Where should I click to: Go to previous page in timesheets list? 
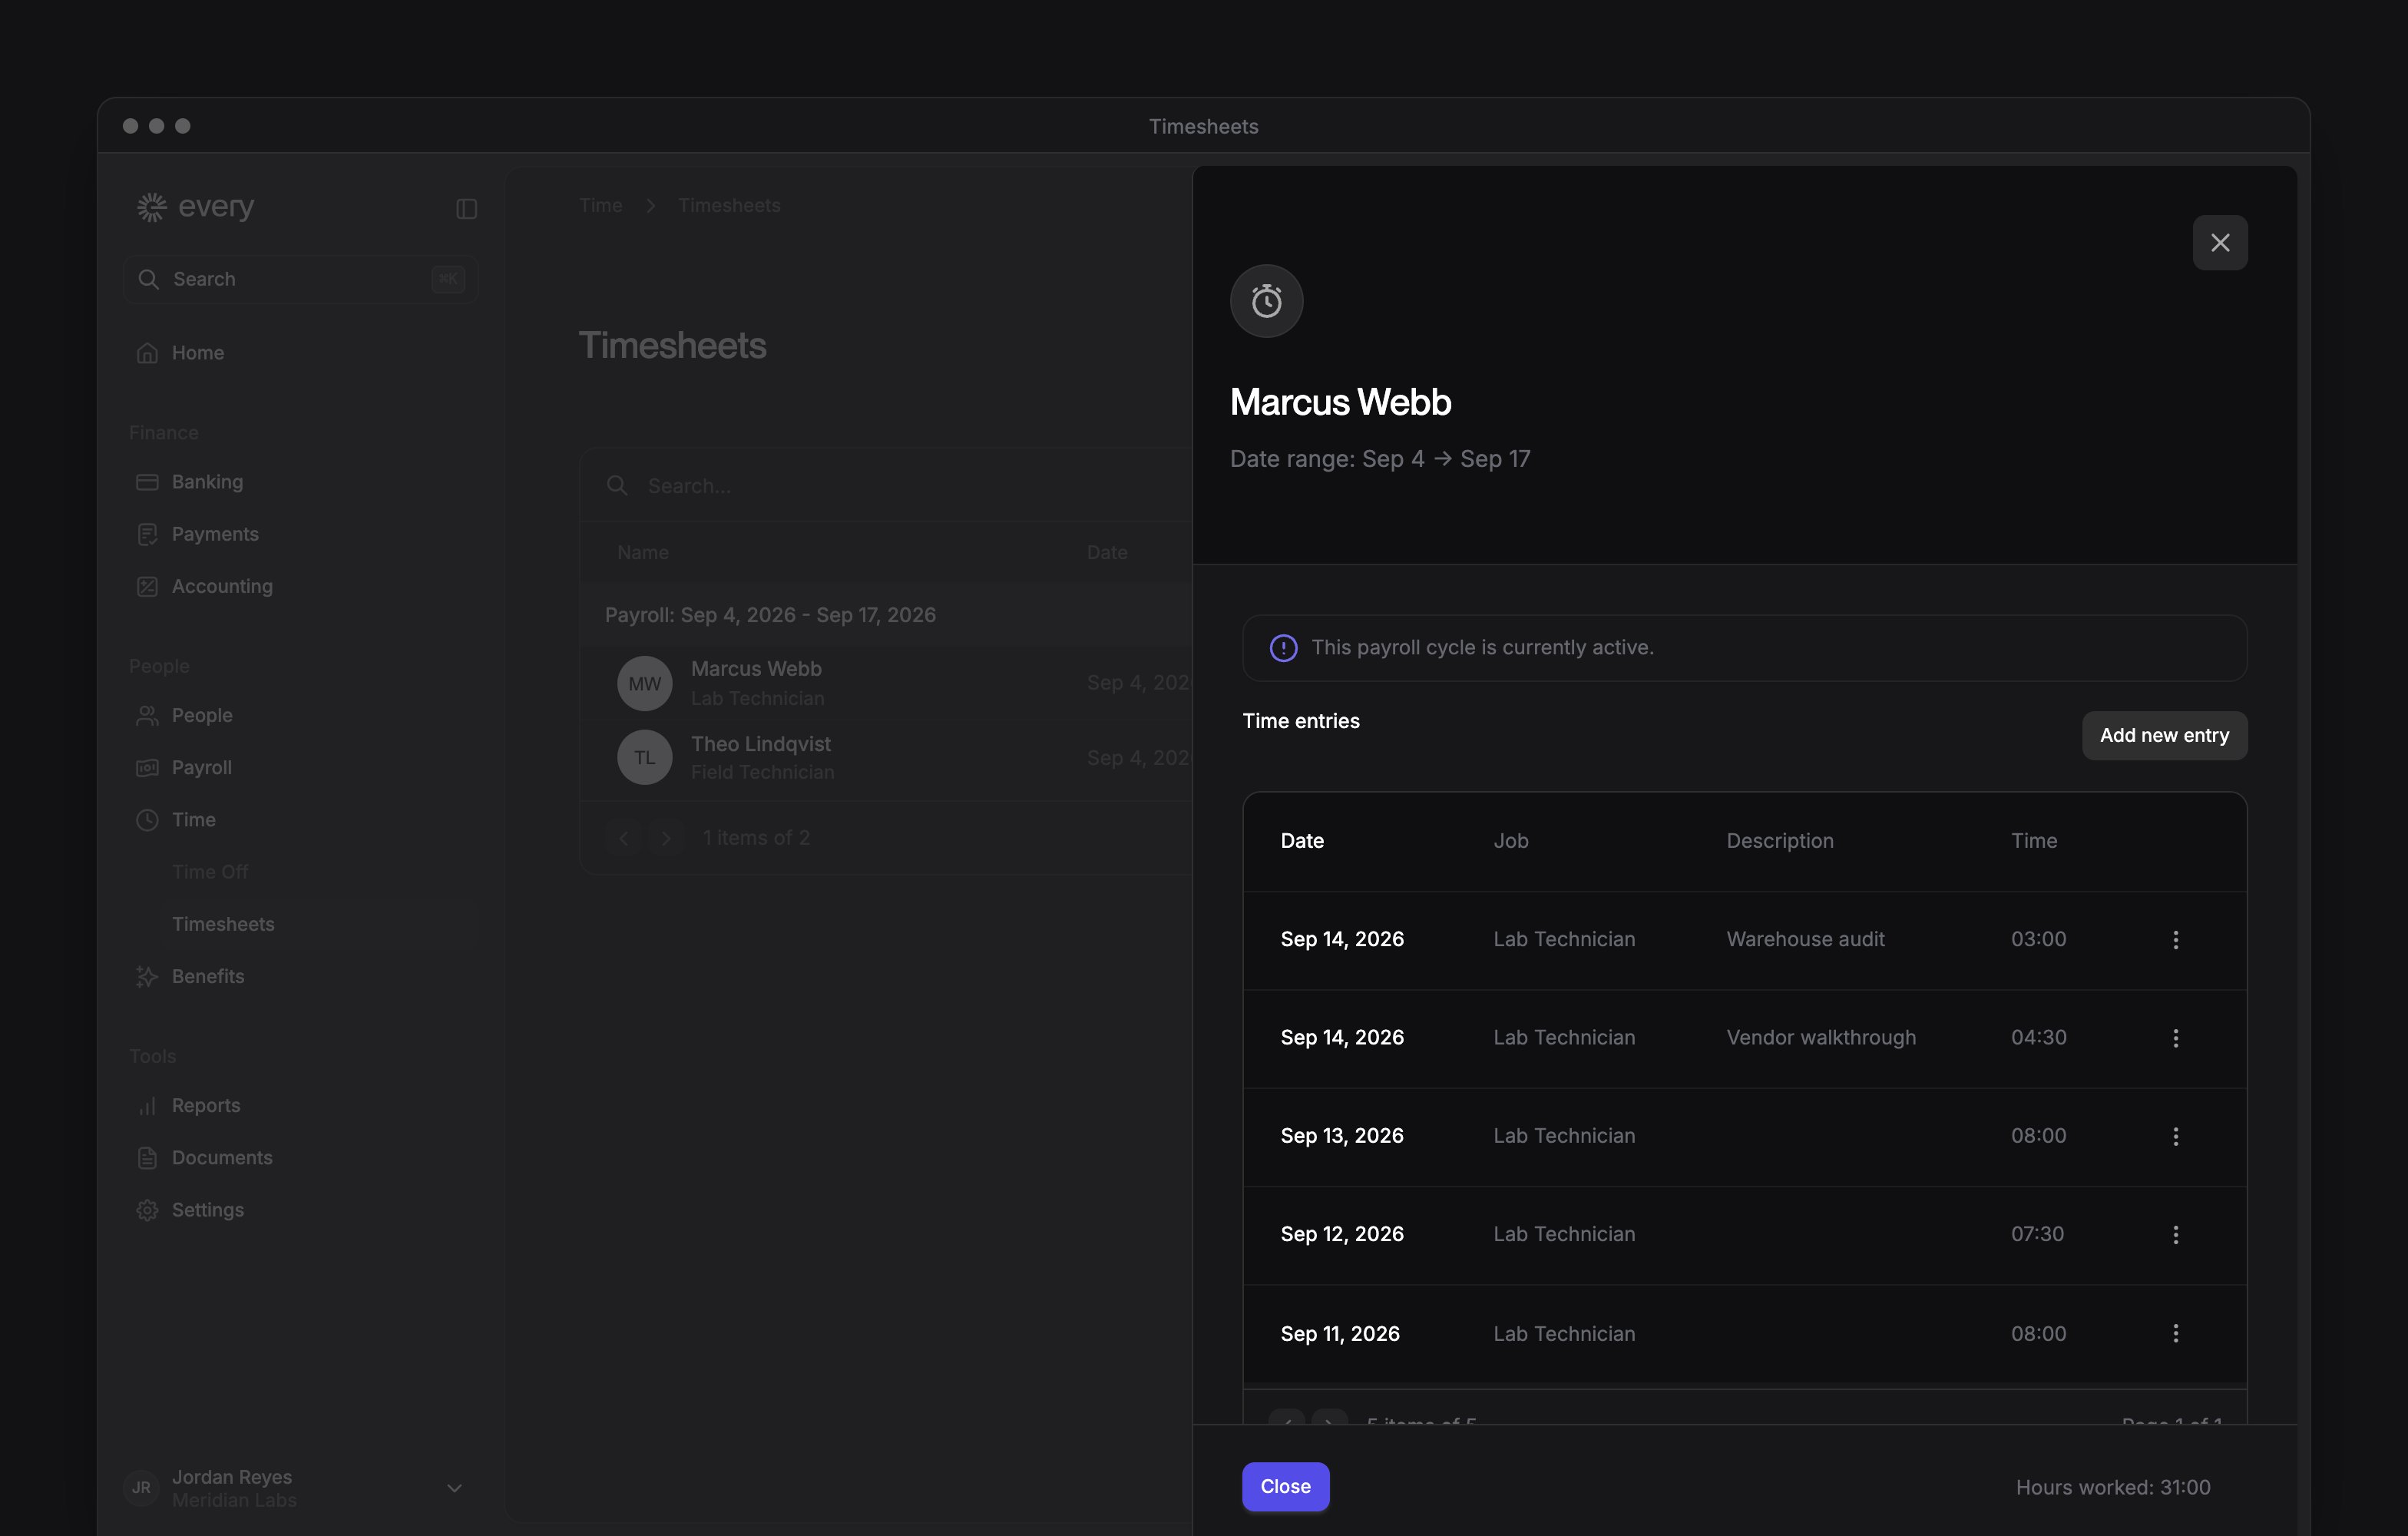[623, 838]
